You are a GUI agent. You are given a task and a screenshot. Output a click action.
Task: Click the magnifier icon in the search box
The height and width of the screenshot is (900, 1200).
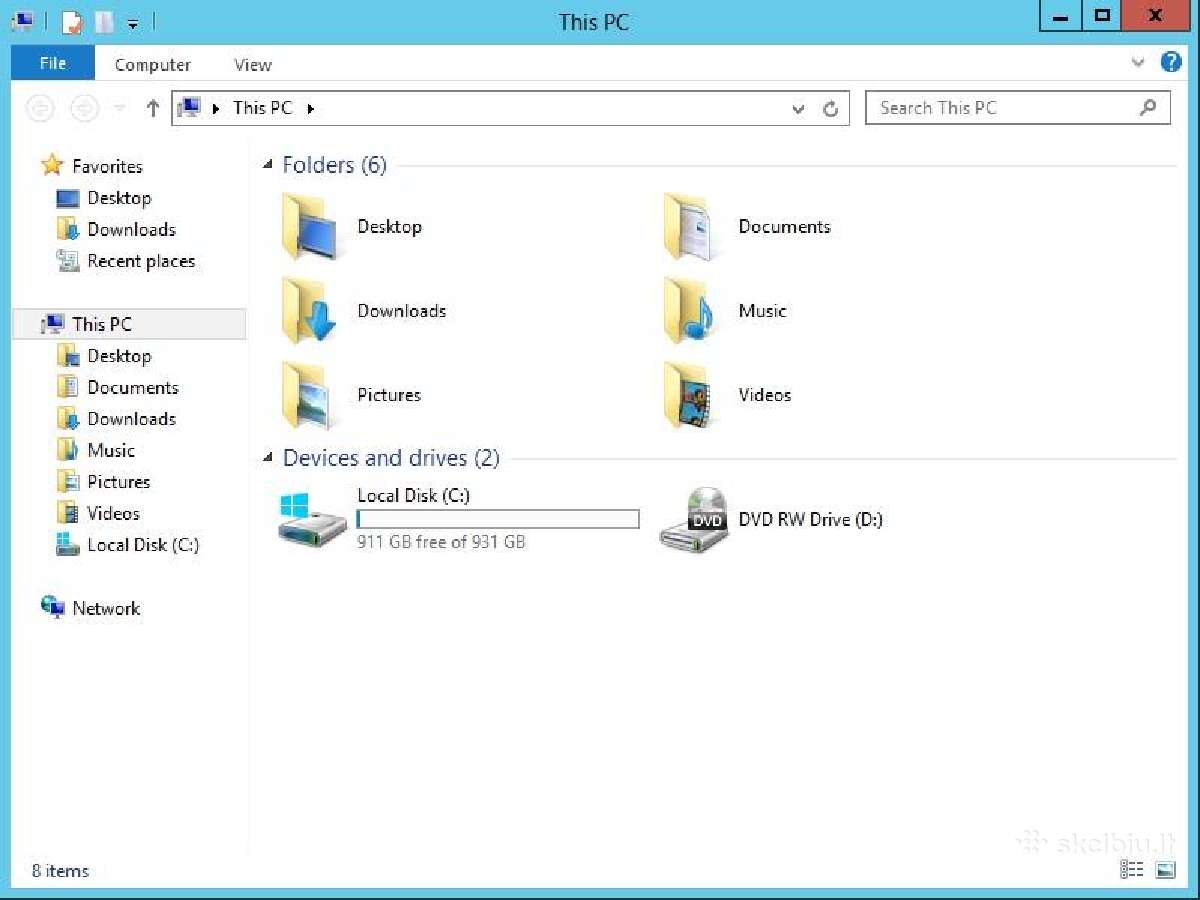(x=1148, y=107)
